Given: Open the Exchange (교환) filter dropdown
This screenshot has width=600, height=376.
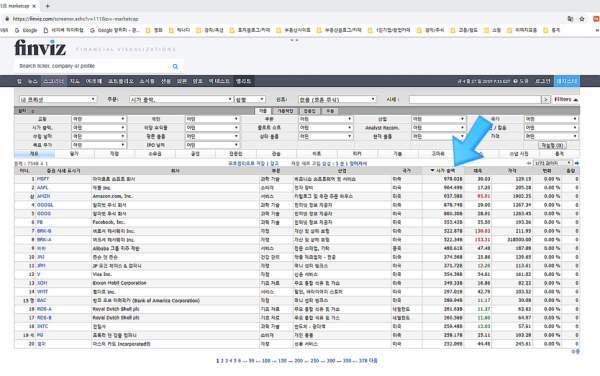Looking at the screenshot, I should tap(99, 119).
